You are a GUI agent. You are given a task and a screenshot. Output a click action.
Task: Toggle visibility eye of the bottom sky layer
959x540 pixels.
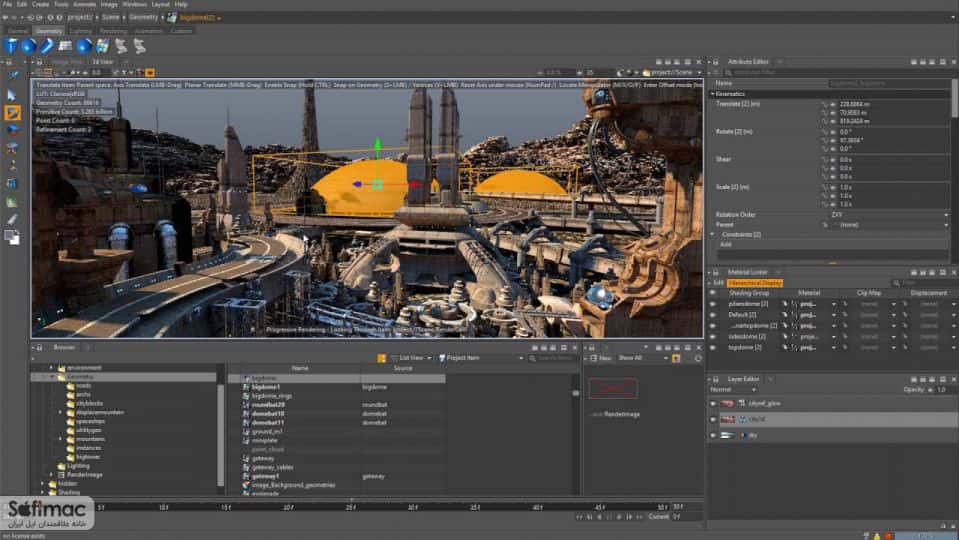[713, 435]
